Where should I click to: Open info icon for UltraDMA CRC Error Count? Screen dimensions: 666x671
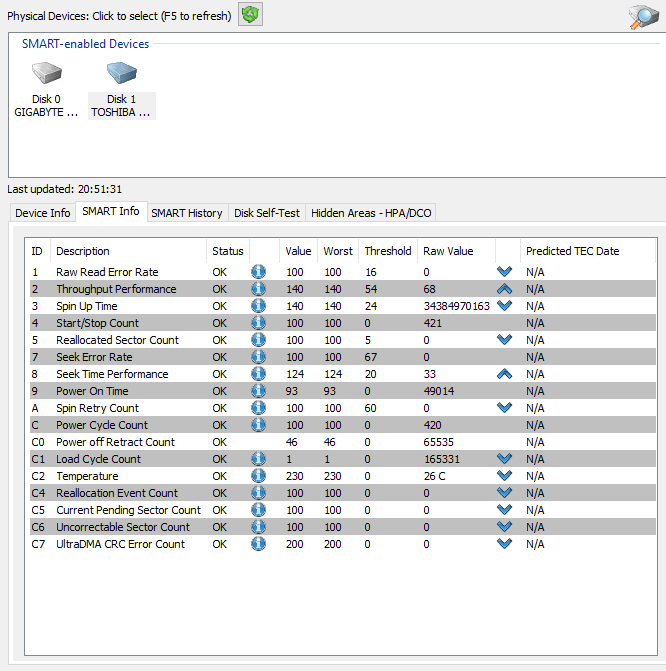[x=258, y=544]
